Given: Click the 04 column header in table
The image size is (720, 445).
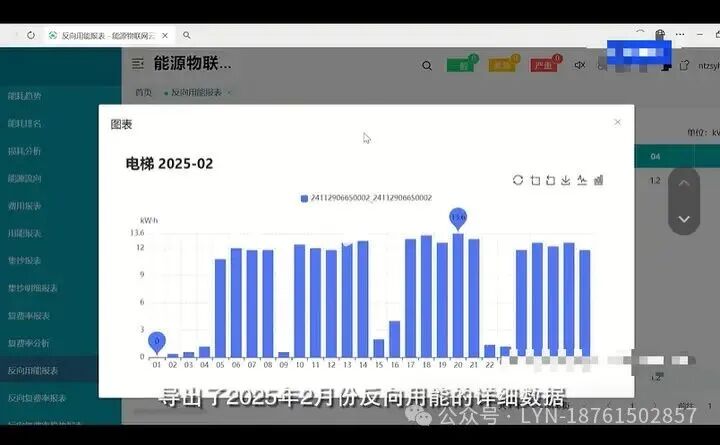Looking at the screenshot, I should 655,157.
